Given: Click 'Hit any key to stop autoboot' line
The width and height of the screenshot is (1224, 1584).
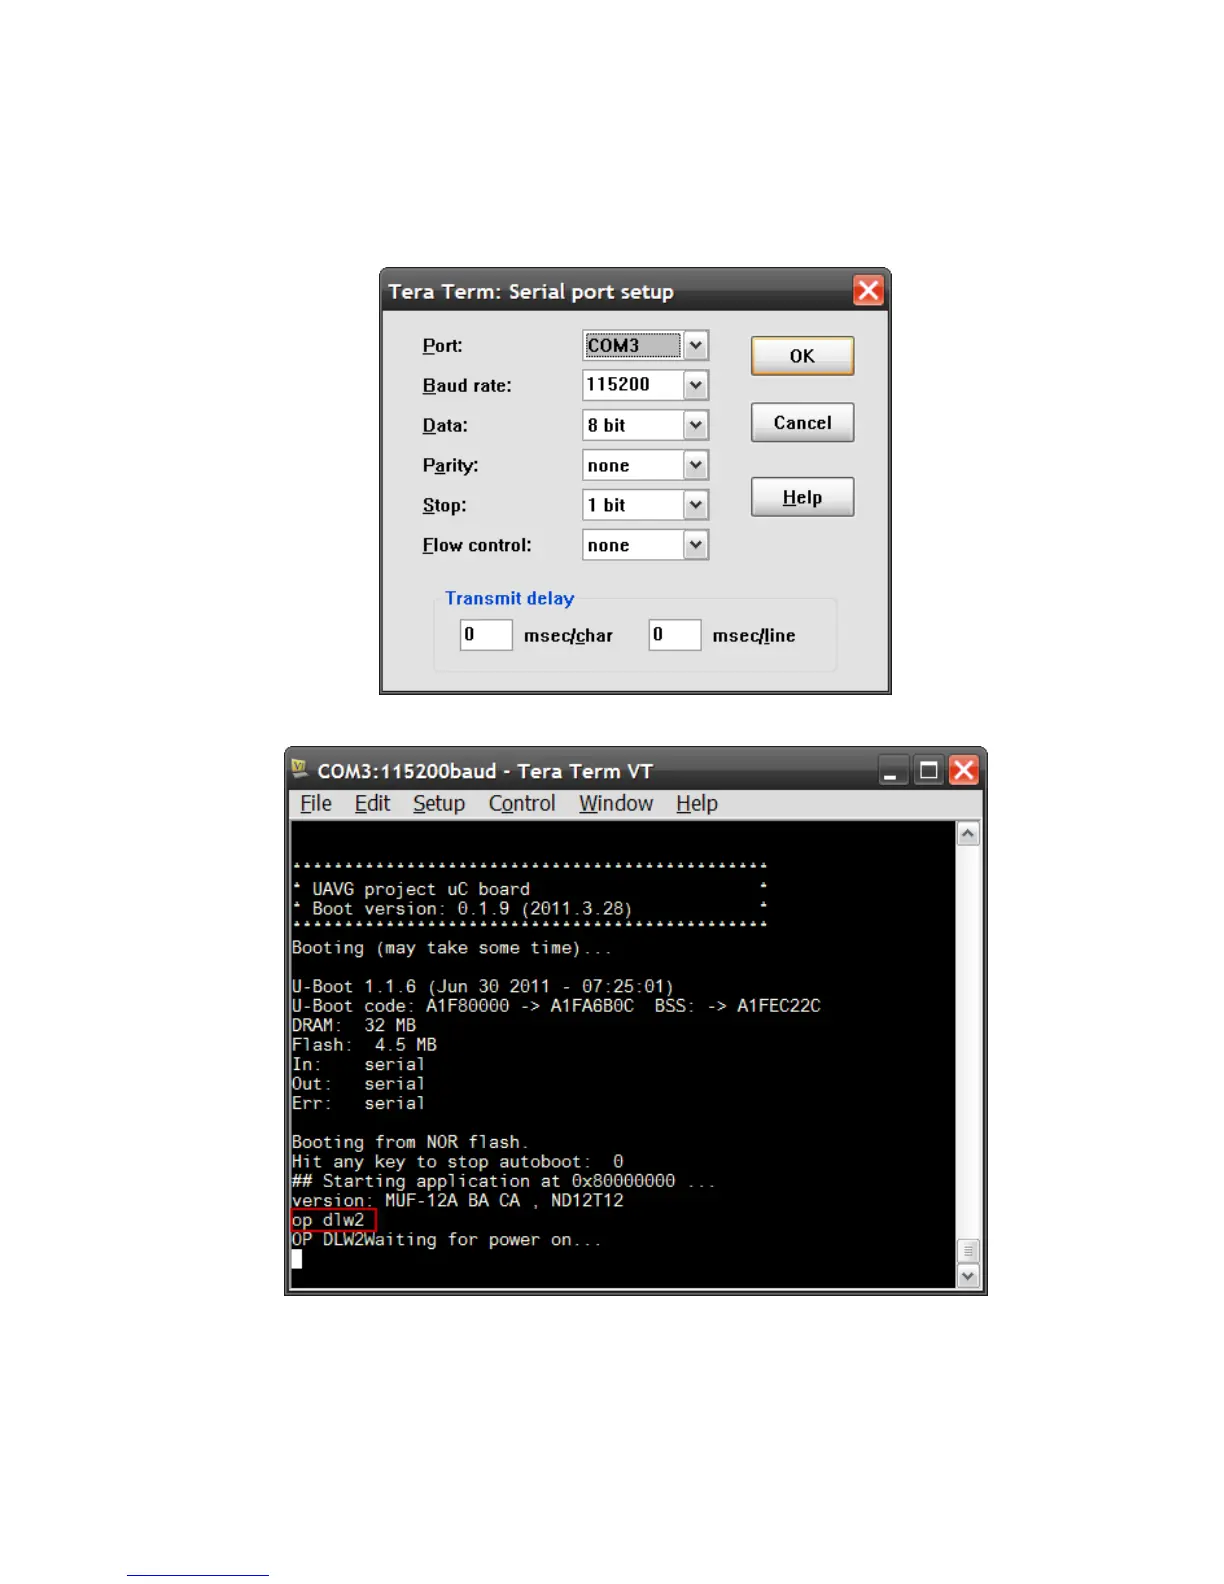Looking at the screenshot, I should pos(457,1162).
